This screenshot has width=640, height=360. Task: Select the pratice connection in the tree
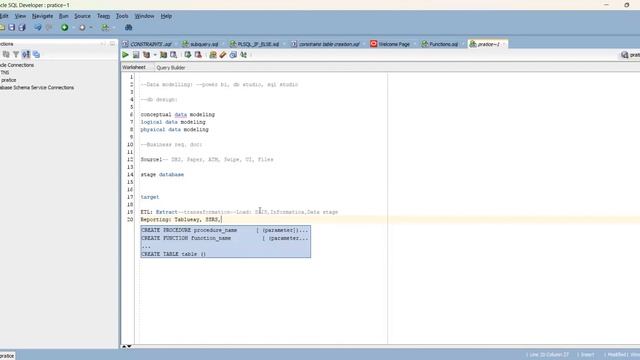coord(9,80)
